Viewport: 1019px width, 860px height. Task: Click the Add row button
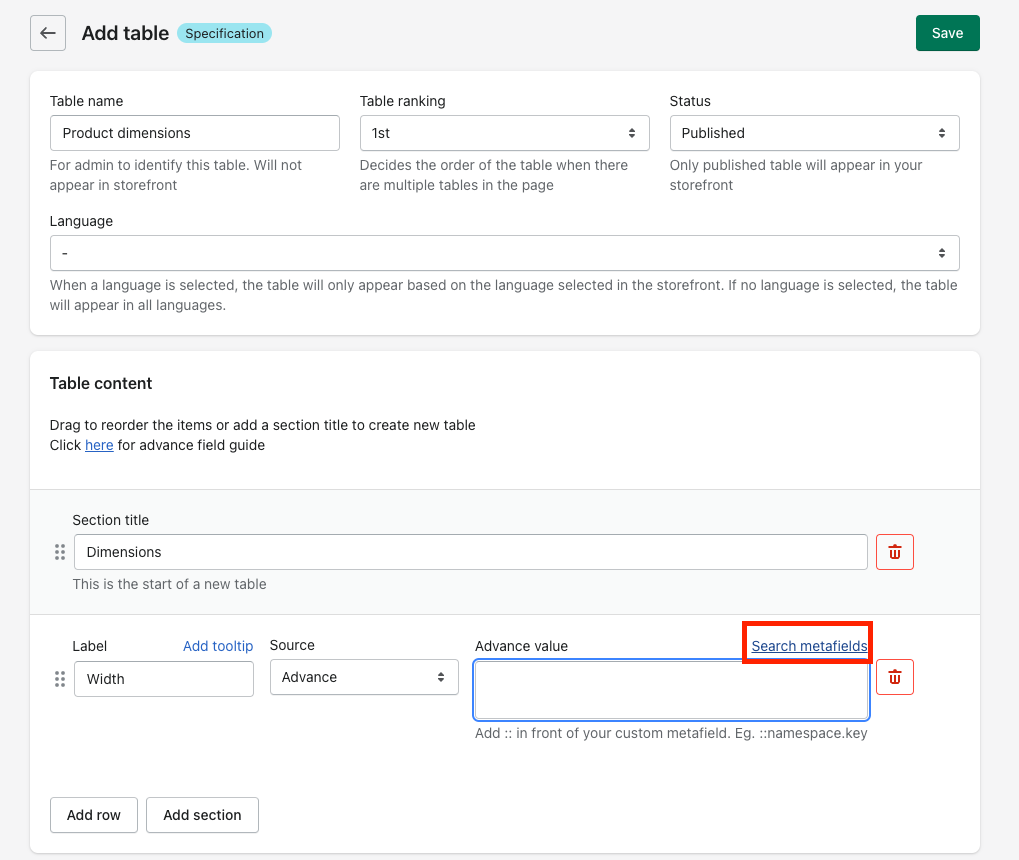coord(94,815)
